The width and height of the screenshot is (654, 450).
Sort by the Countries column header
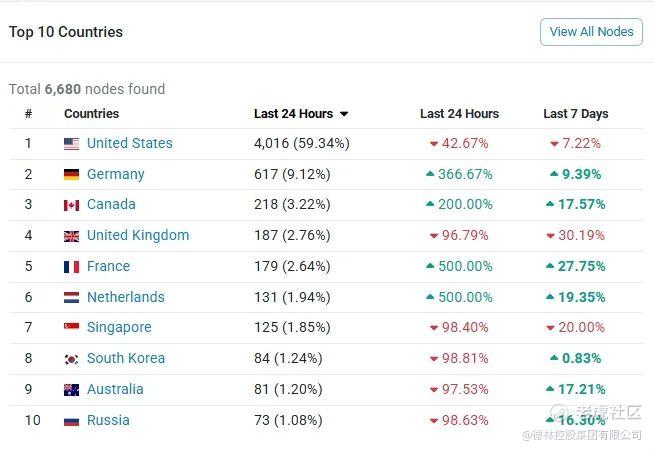click(x=91, y=114)
